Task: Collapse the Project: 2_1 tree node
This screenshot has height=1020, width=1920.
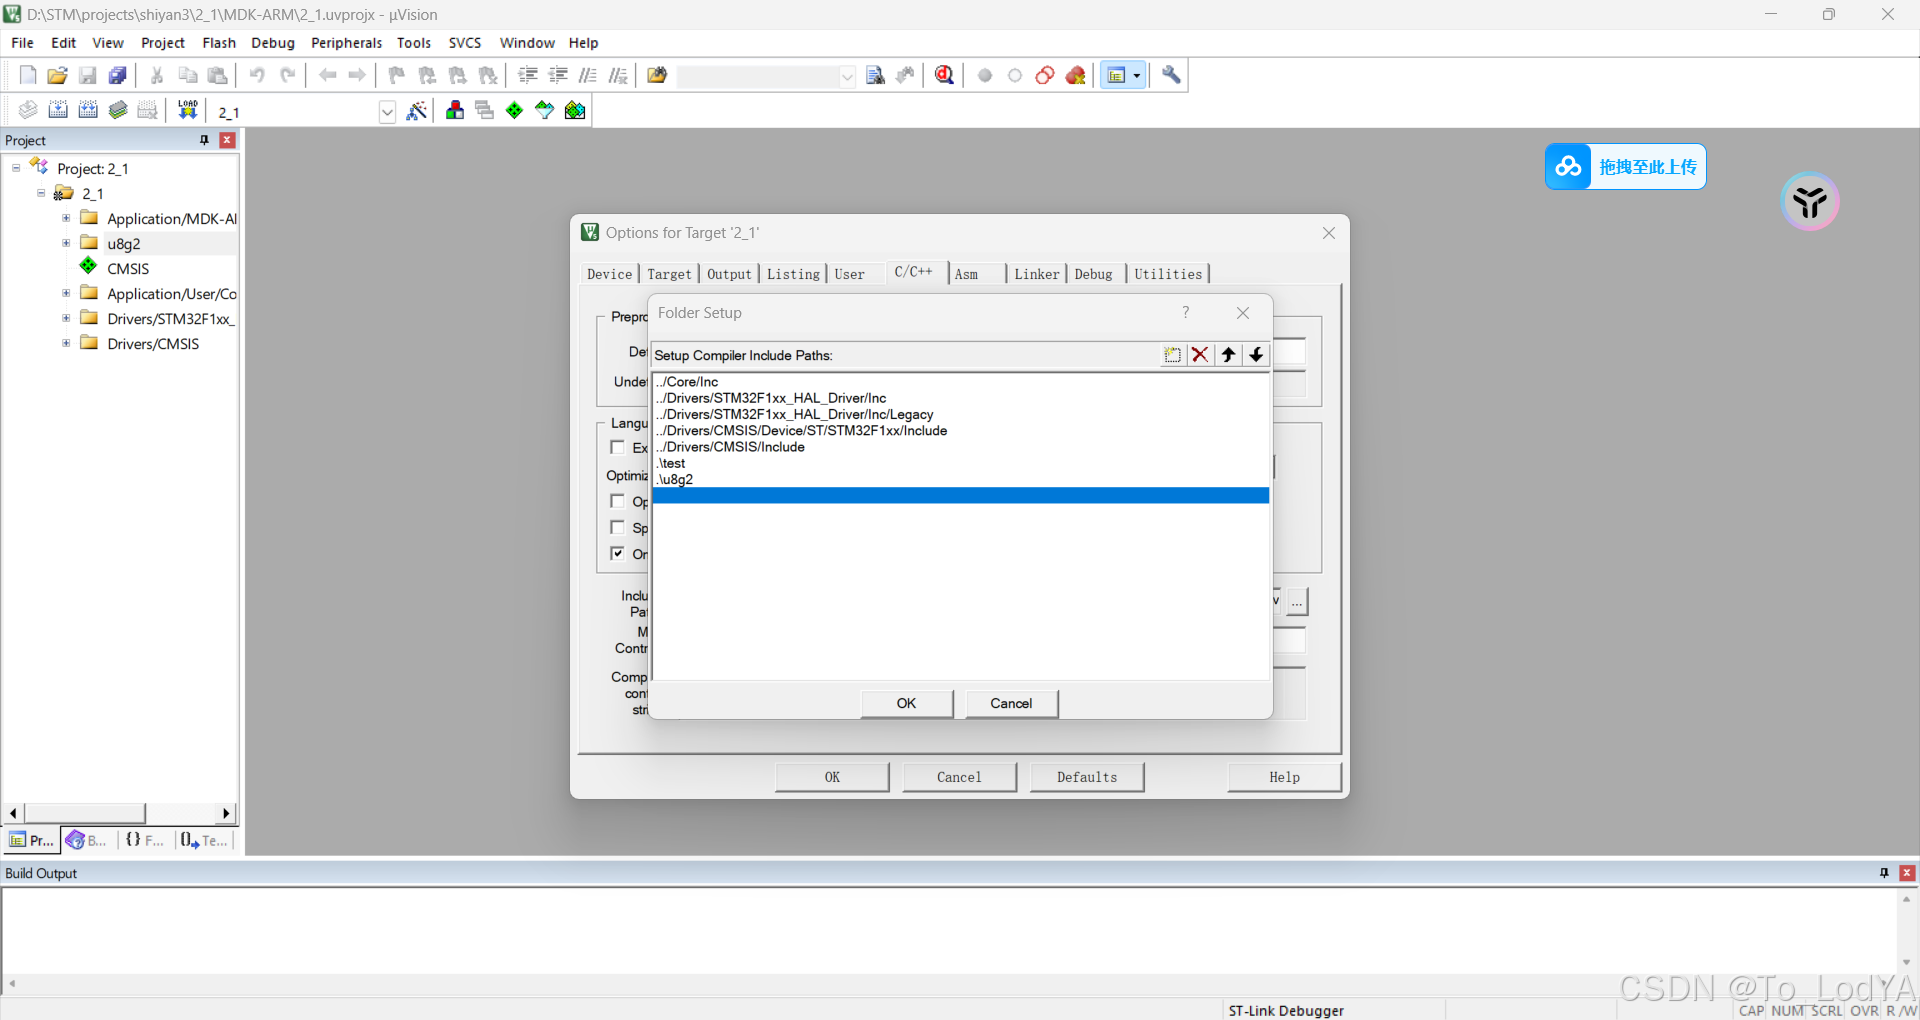Action: (16, 168)
